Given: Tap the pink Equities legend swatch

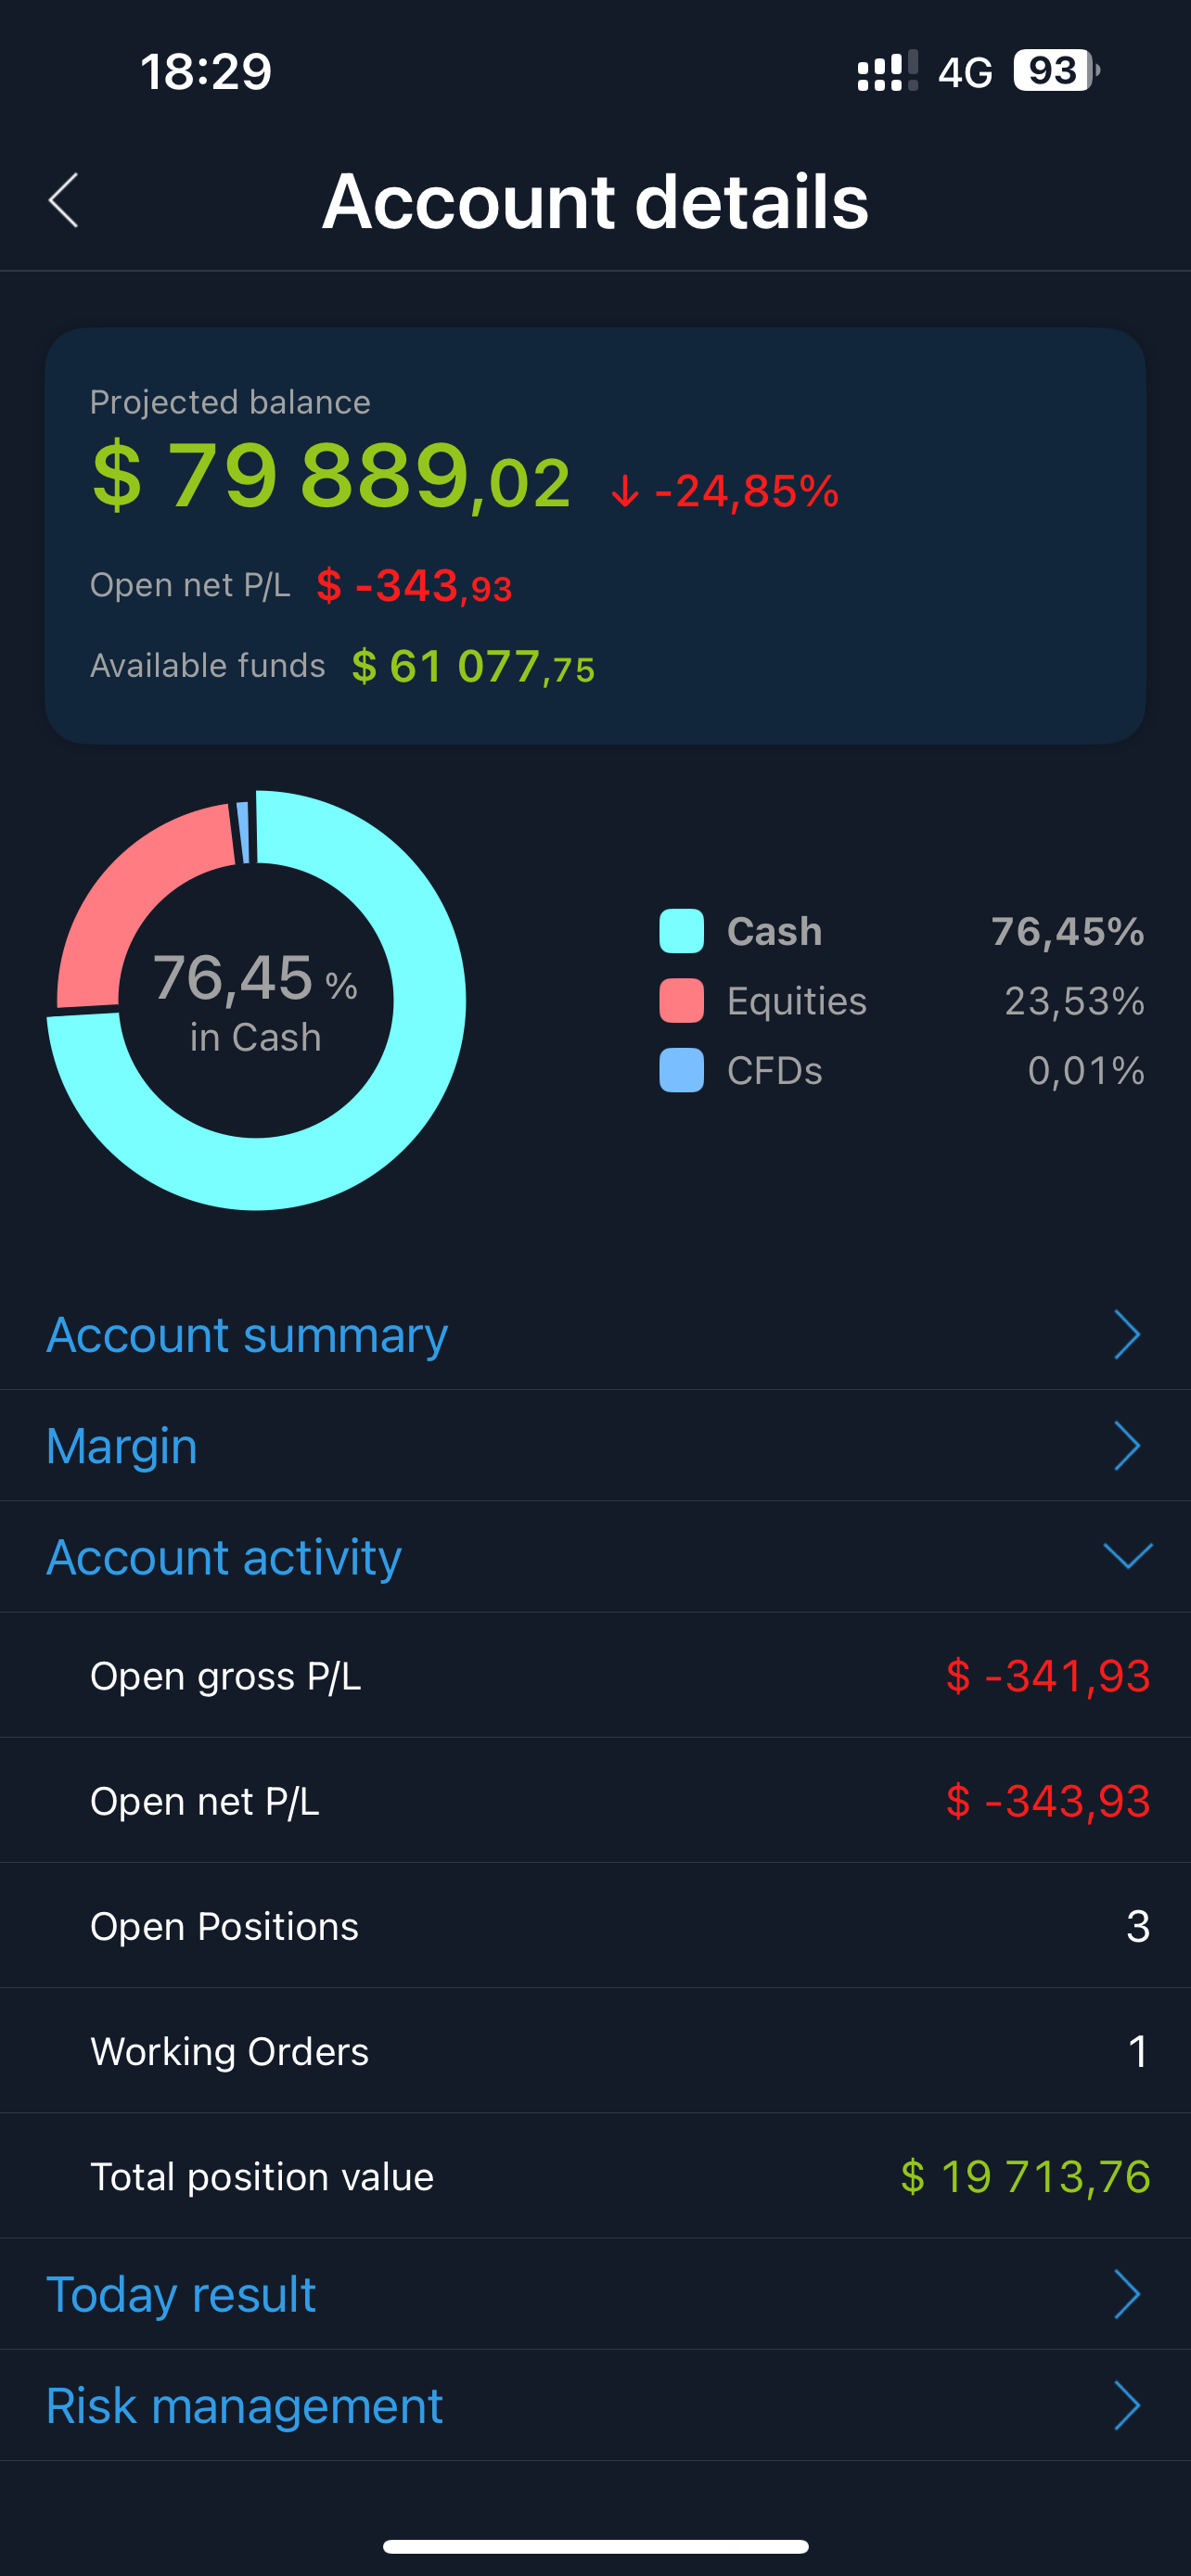Looking at the screenshot, I should (681, 1000).
